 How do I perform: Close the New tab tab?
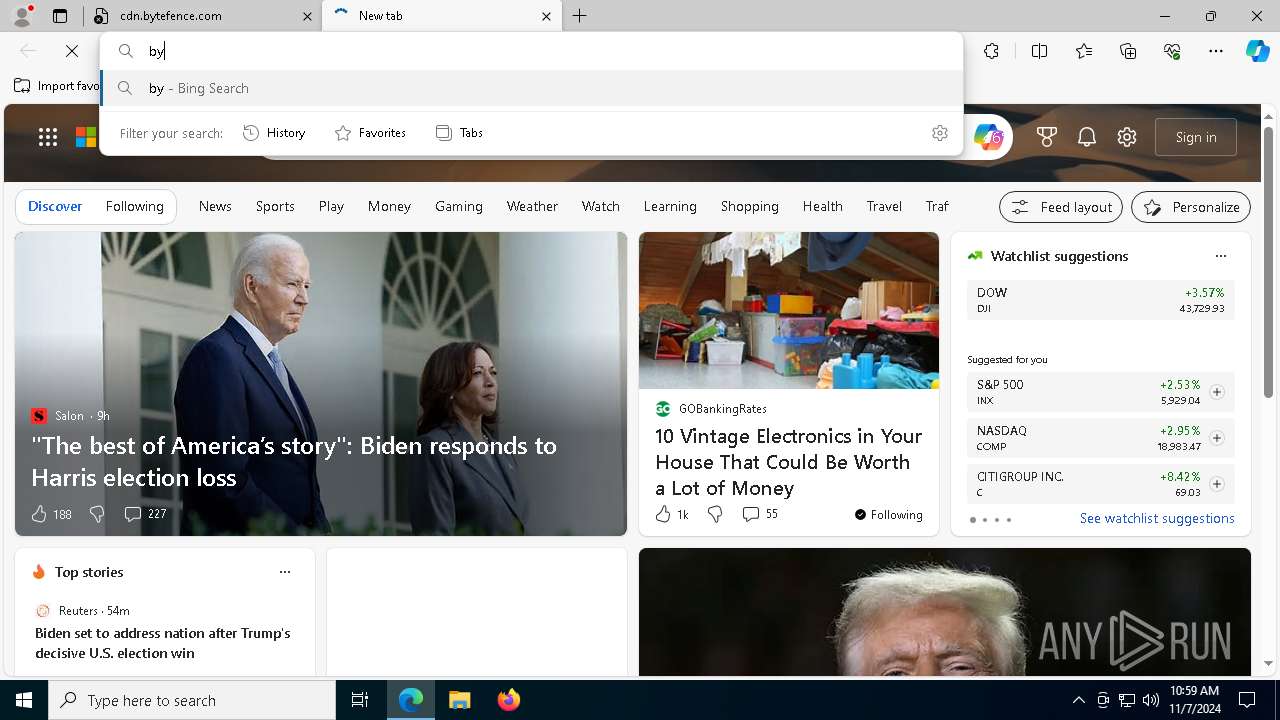(546, 16)
